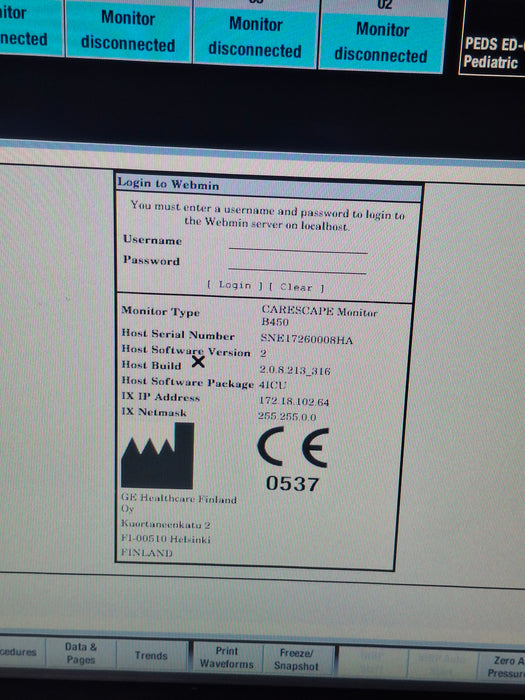Click the IX IP address 172.18.102.64
The width and height of the screenshot is (525, 700).
point(294,401)
